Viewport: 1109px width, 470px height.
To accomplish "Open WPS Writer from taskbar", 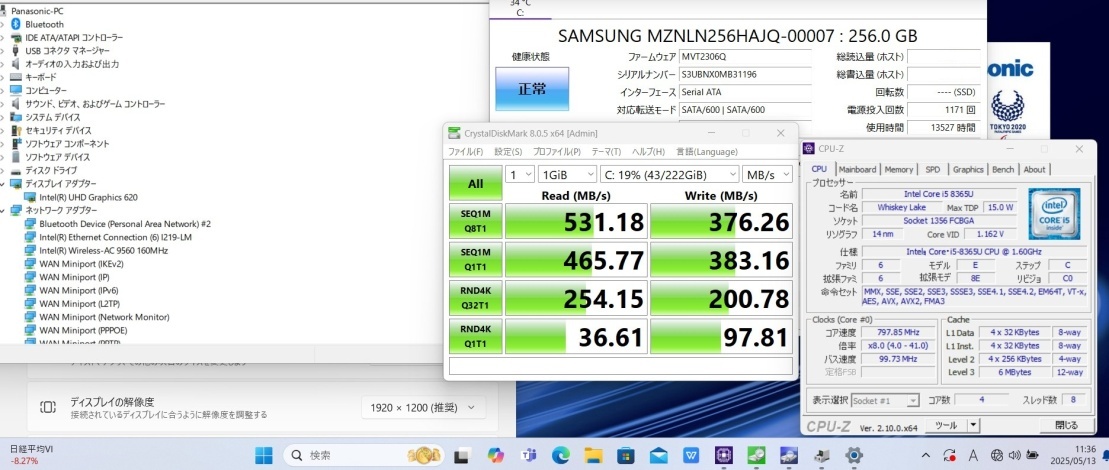I will tap(692, 455).
